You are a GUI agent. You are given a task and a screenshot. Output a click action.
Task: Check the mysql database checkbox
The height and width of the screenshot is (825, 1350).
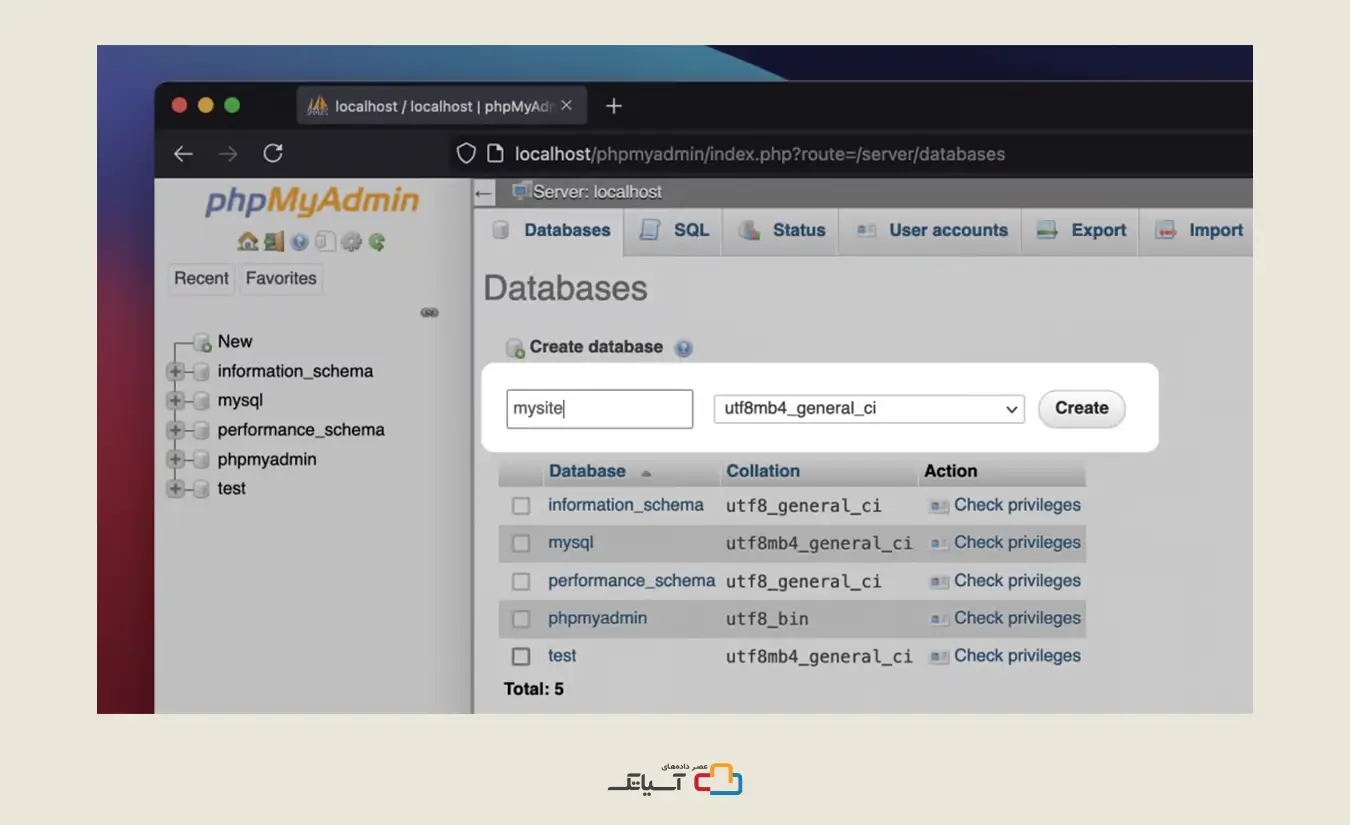[521, 543]
